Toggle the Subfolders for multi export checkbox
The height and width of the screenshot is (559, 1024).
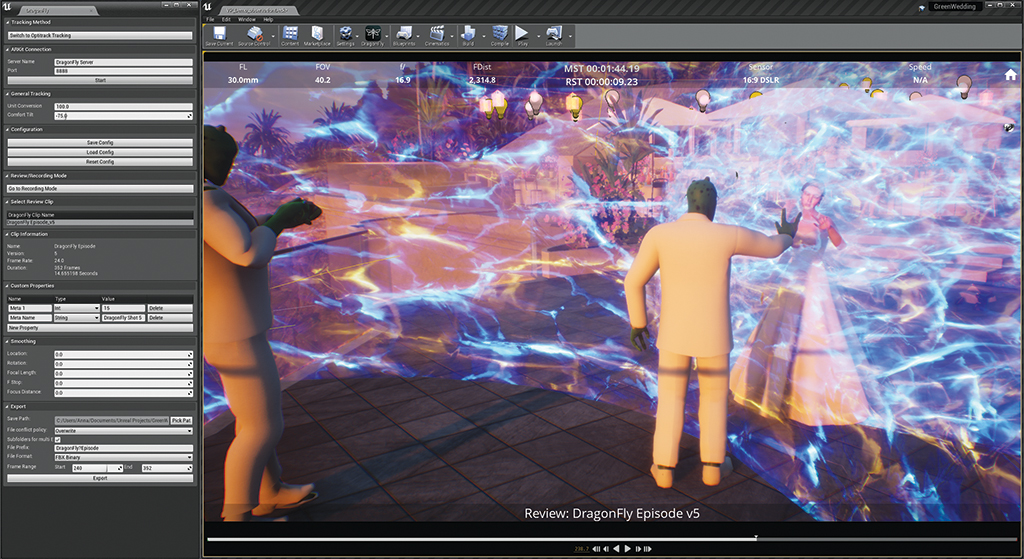[57, 439]
